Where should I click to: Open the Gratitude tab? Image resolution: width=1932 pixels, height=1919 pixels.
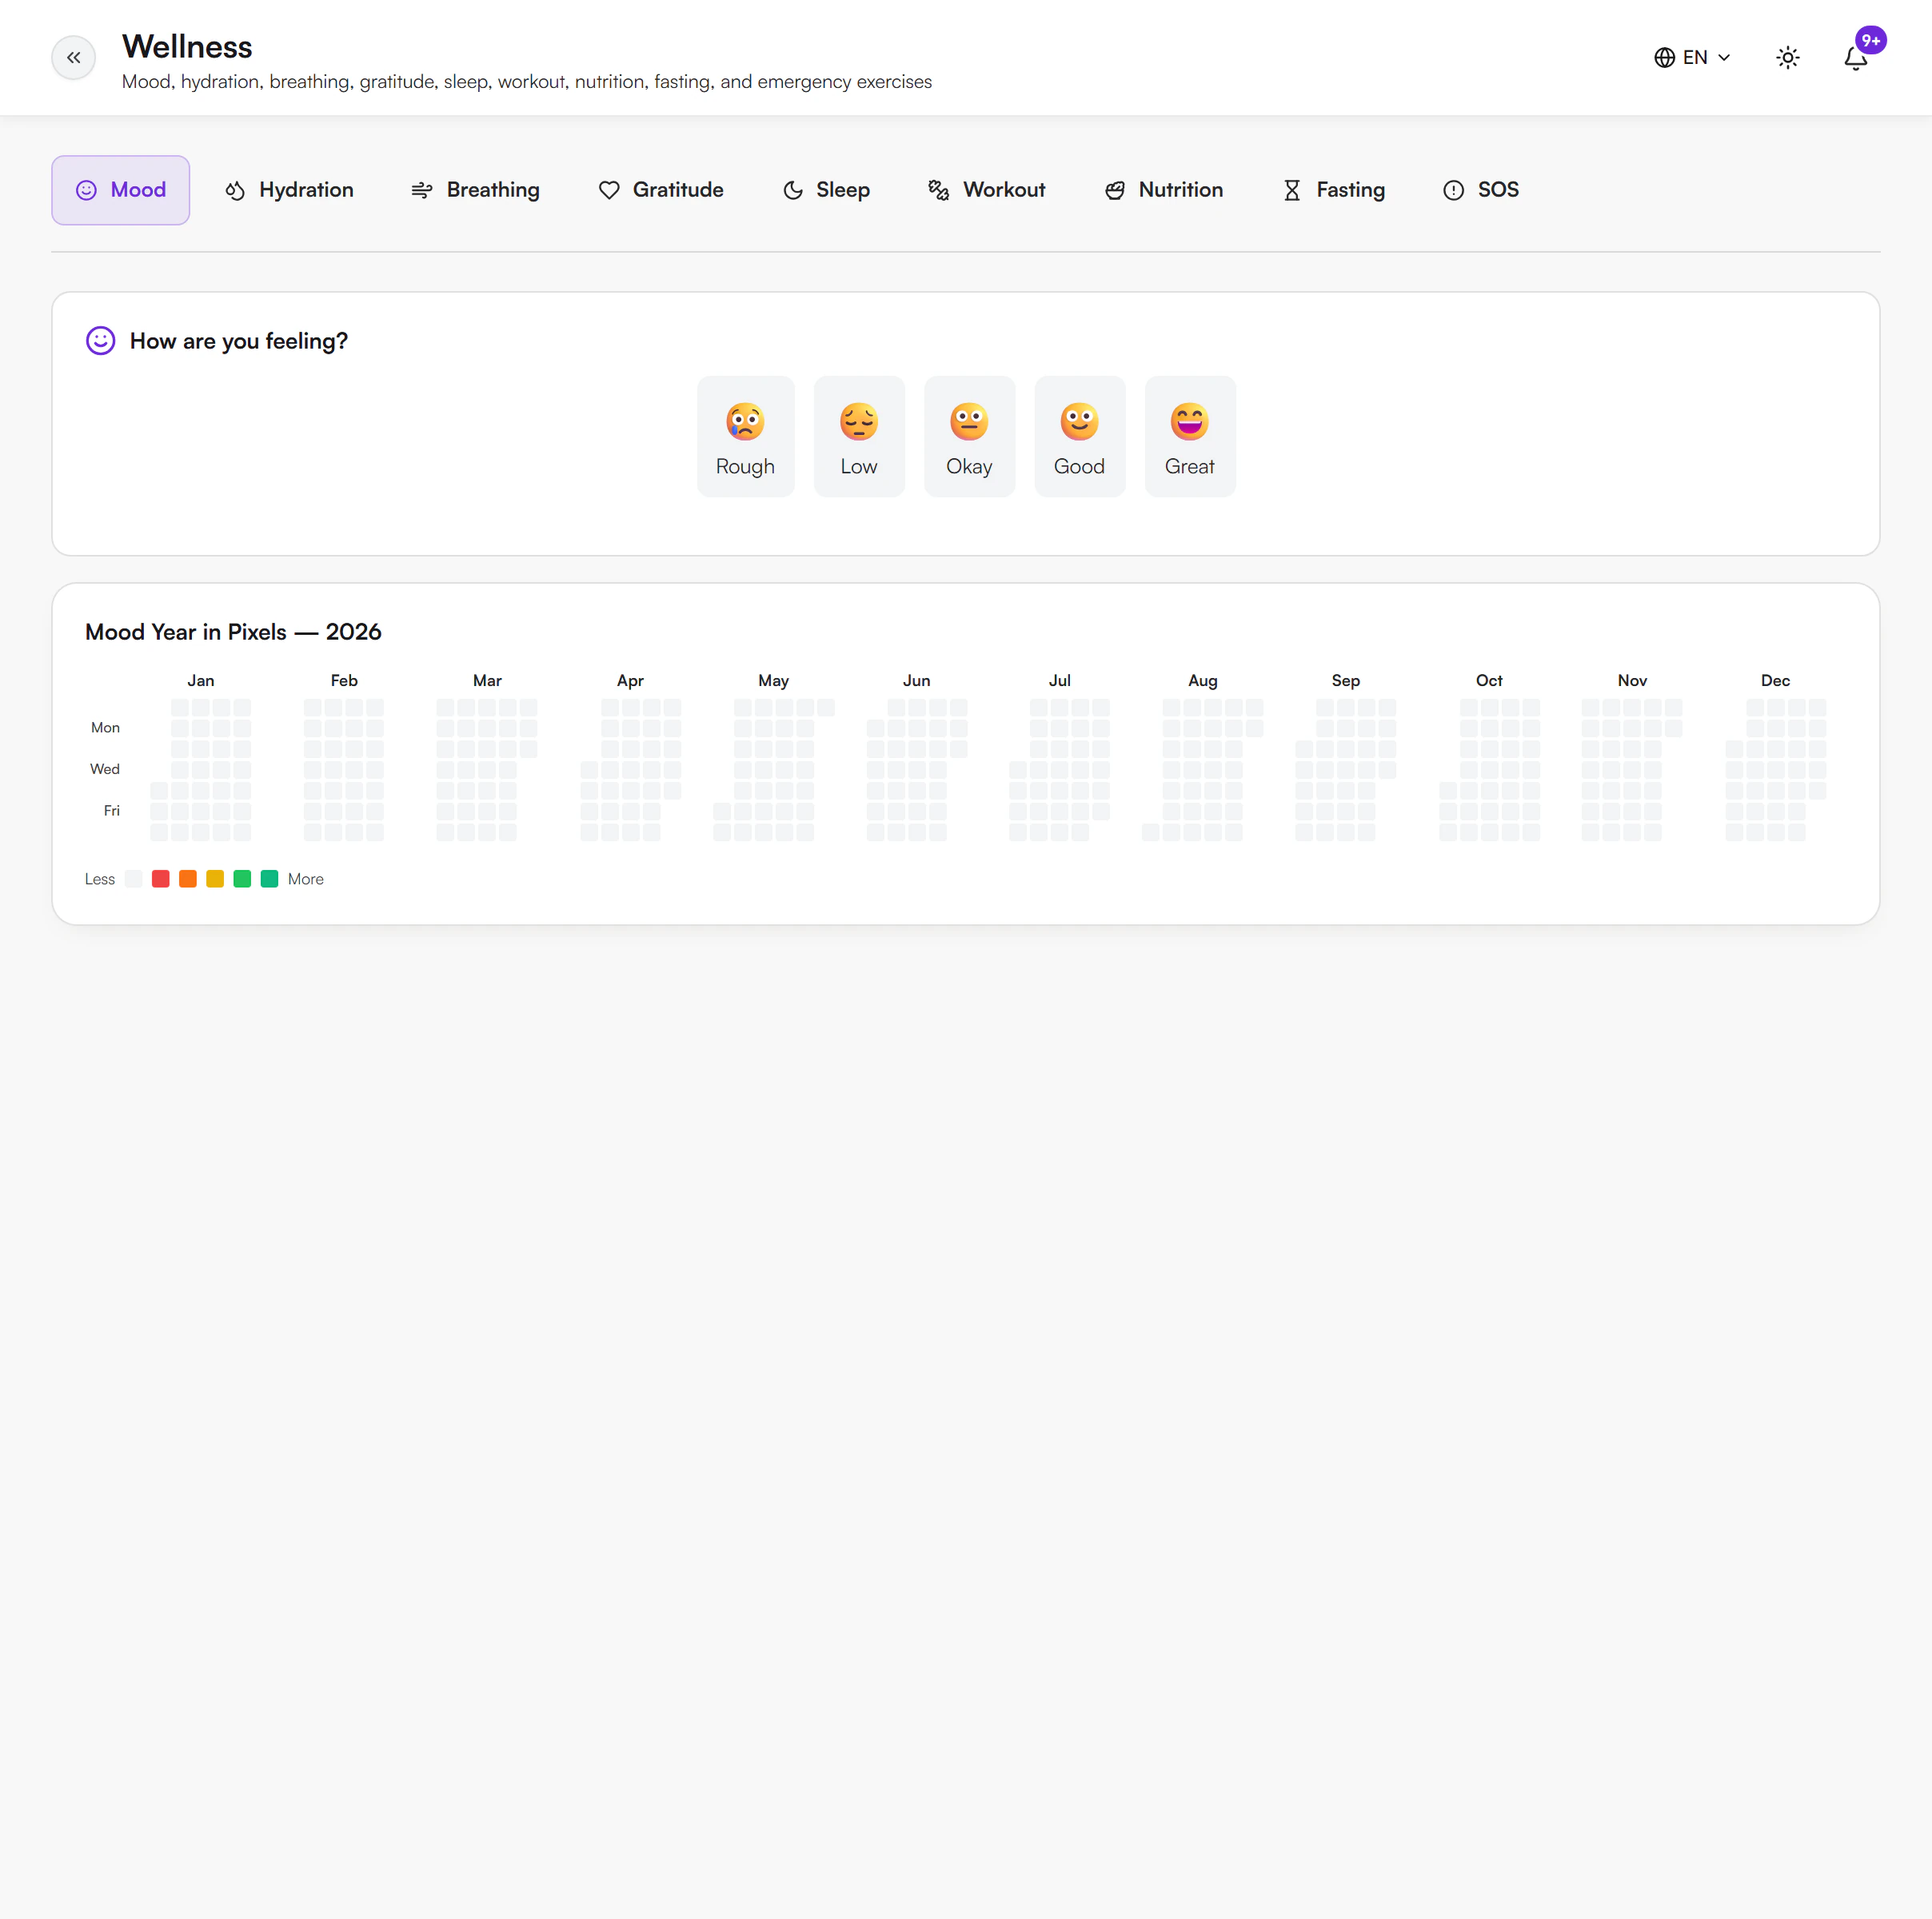[x=661, y=190]
